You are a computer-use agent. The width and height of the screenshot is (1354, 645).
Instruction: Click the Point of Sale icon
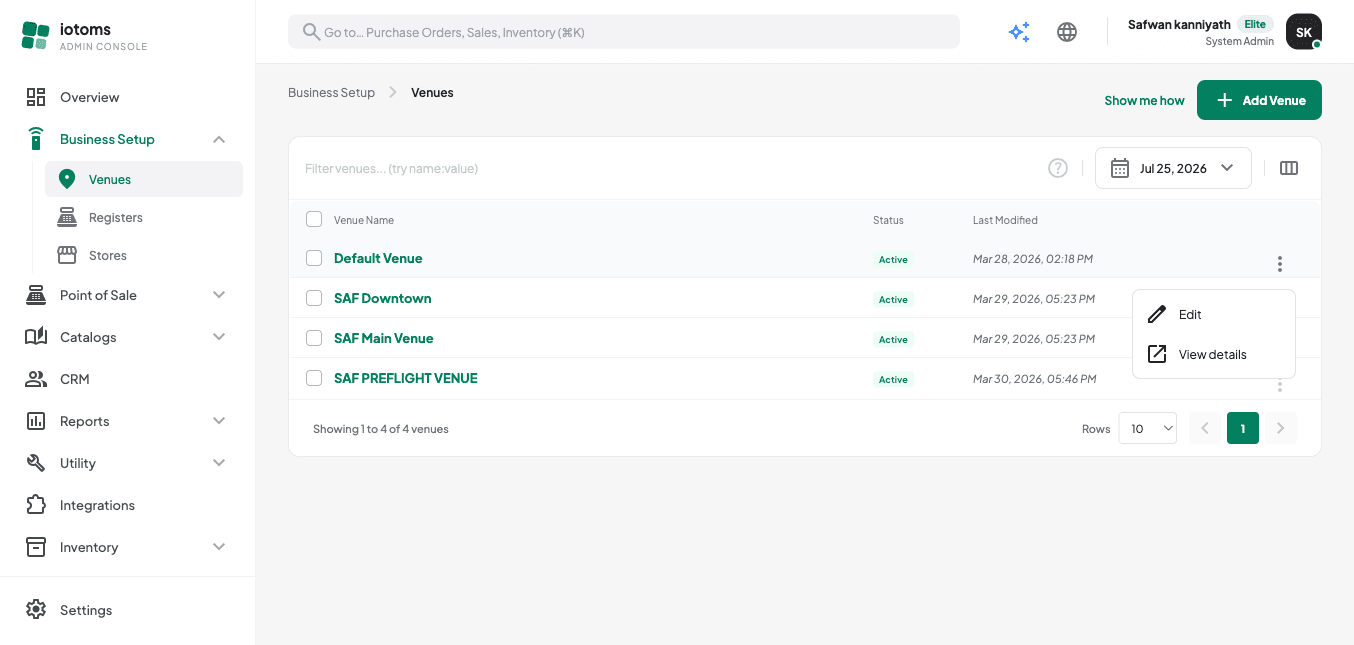pyautogui.click(x=36, y=295)
